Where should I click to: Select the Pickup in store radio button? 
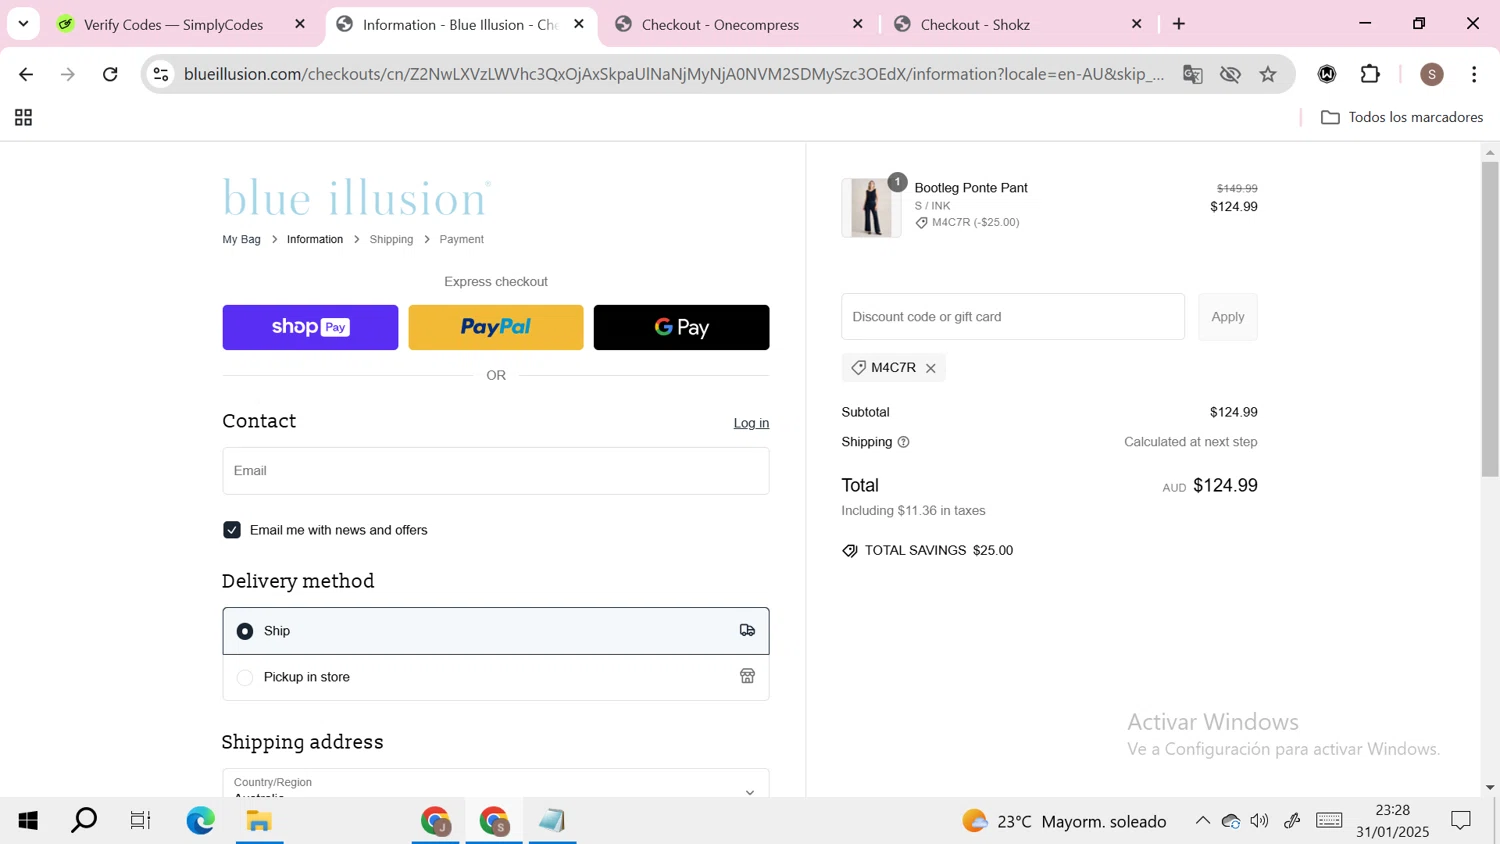tap(245, 677)
